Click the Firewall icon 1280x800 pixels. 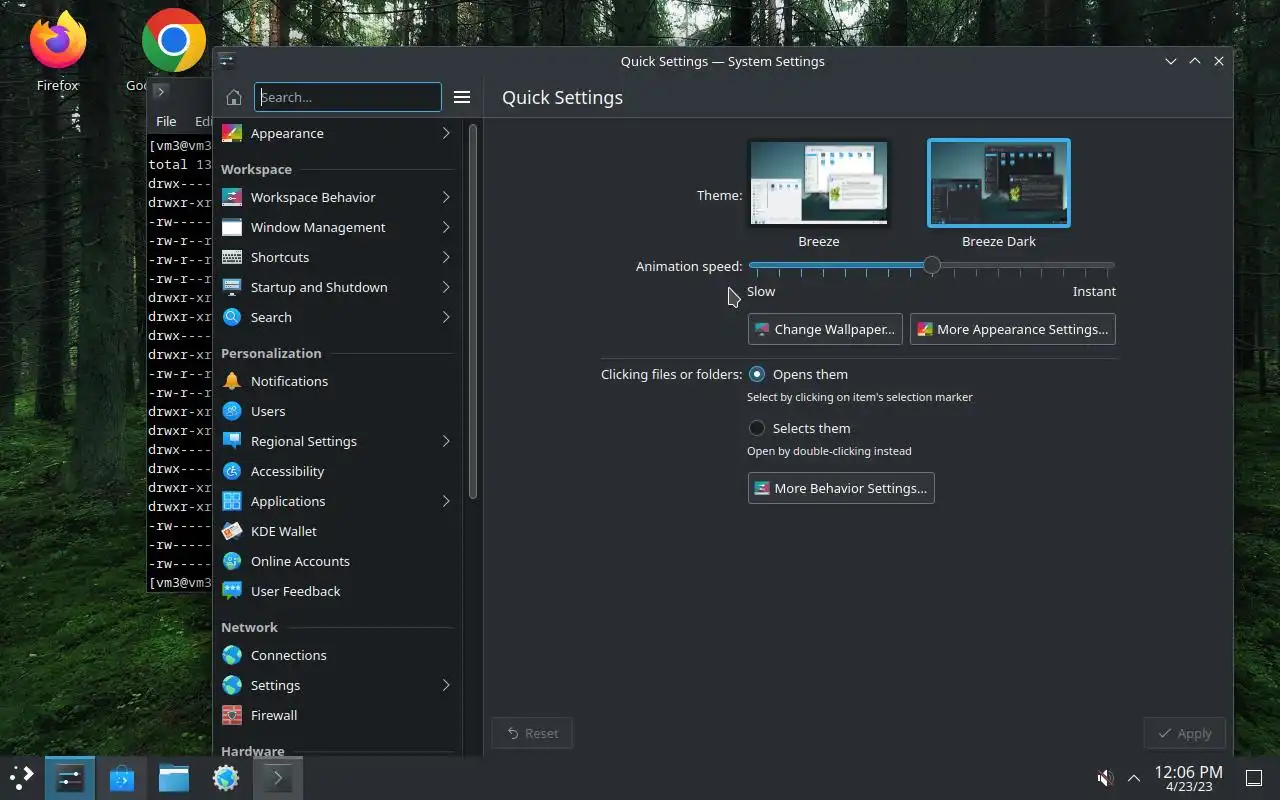232,715
